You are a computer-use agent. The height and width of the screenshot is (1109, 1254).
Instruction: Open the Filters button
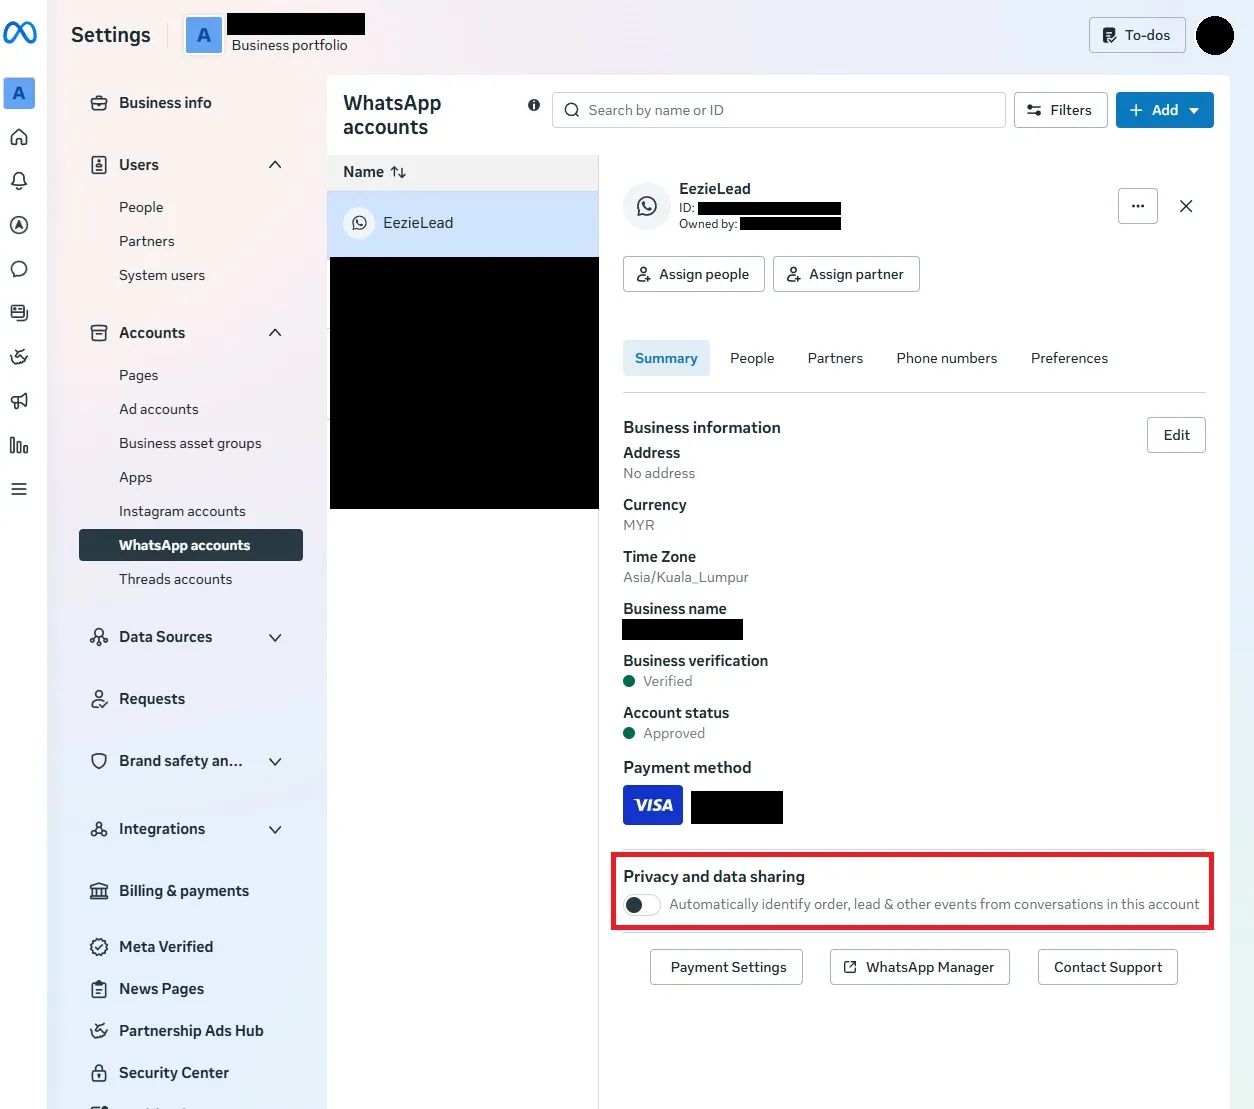tap(1060, 110)
